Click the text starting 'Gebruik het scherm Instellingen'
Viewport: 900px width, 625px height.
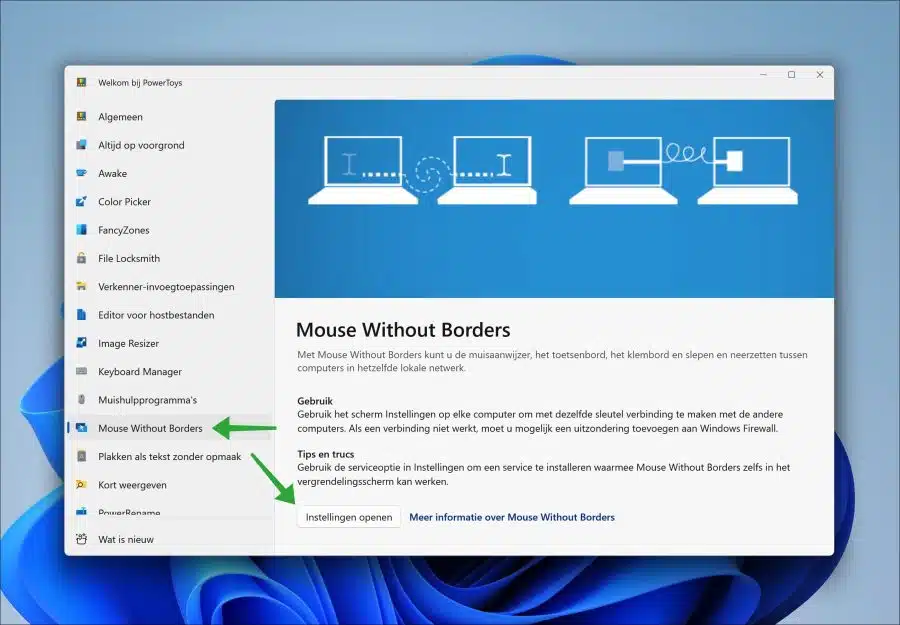(540, 421)
